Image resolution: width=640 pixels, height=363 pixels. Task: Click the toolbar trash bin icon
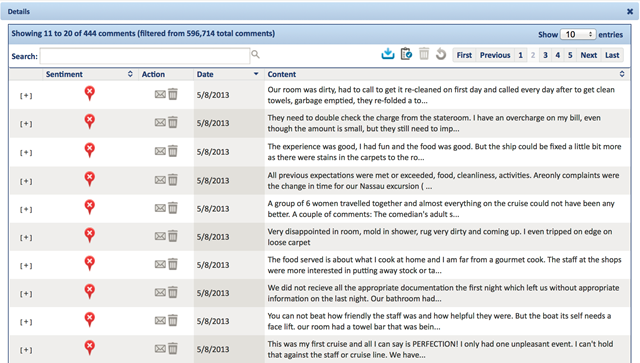coord(424,54)
